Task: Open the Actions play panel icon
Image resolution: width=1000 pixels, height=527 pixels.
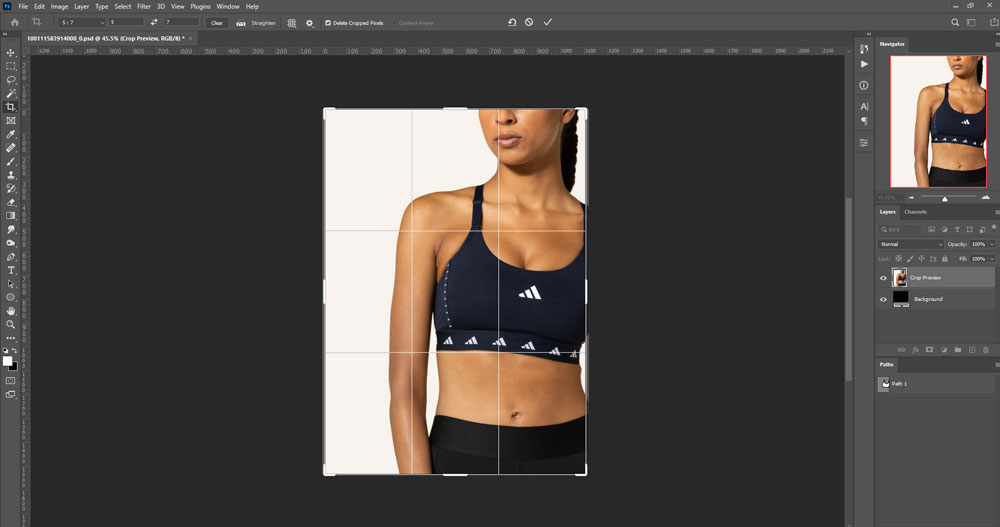Action: [x=864, y=64]
